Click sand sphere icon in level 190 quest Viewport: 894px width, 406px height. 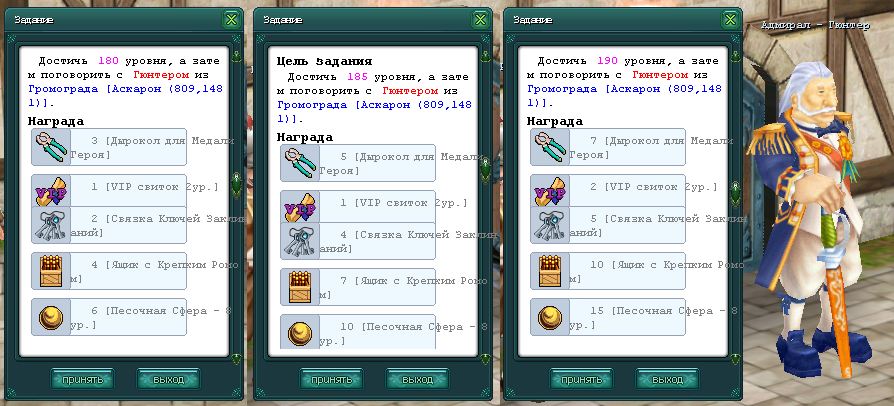click(550, 316)
